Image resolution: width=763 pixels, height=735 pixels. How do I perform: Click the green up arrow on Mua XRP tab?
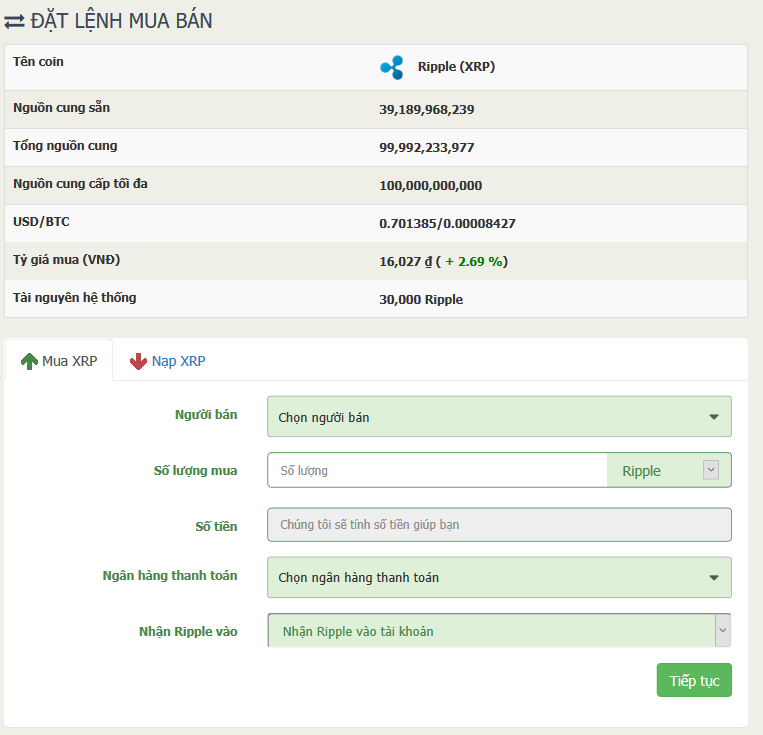click(x=29, y=361)
